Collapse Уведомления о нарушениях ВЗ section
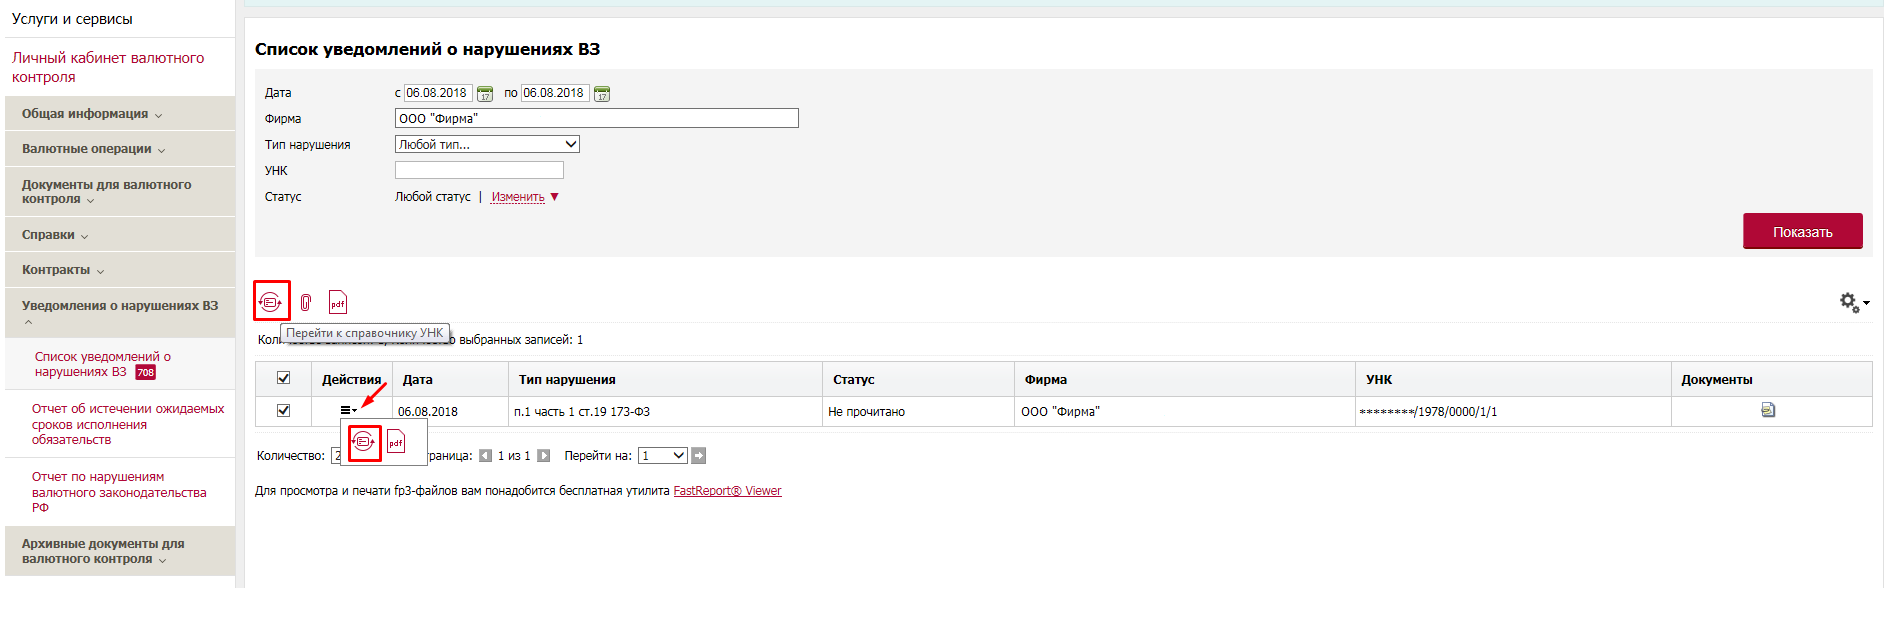This screenshot has height=643, width=1884. pos(120,313)
